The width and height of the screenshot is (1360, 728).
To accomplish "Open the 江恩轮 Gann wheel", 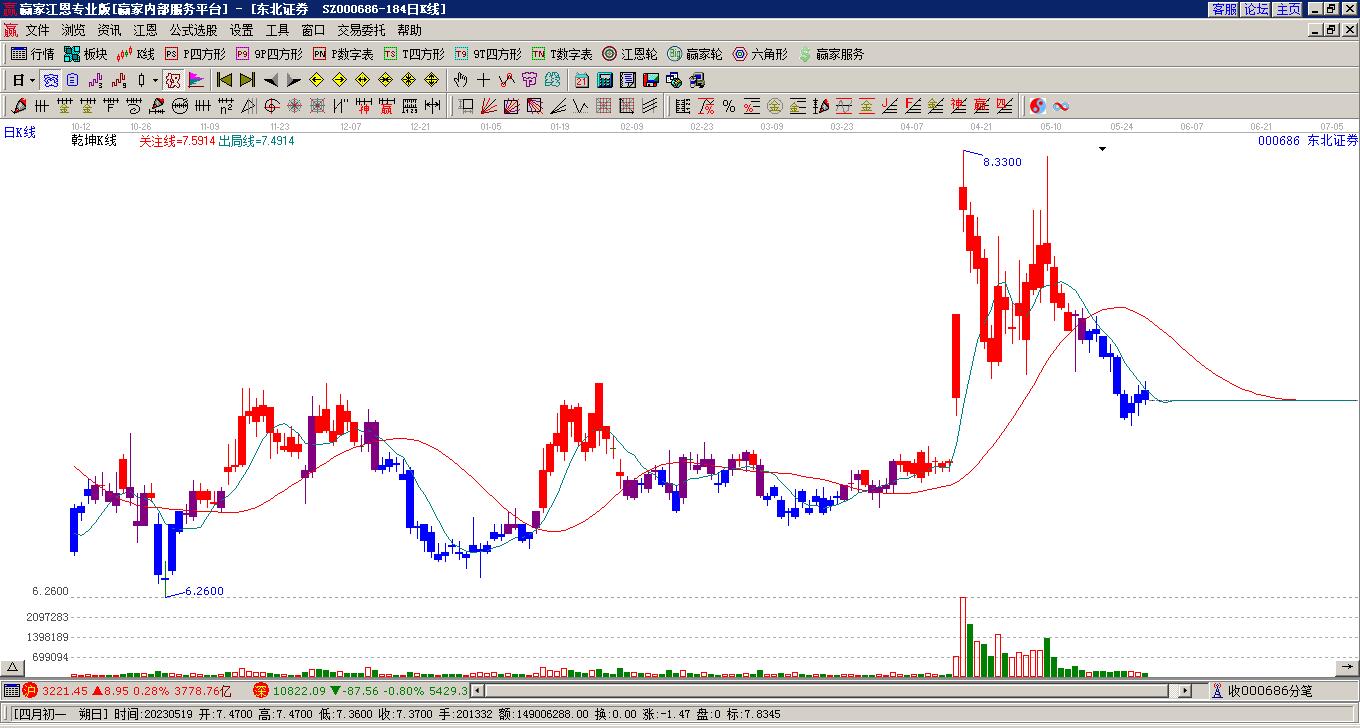I will point(631,54).
